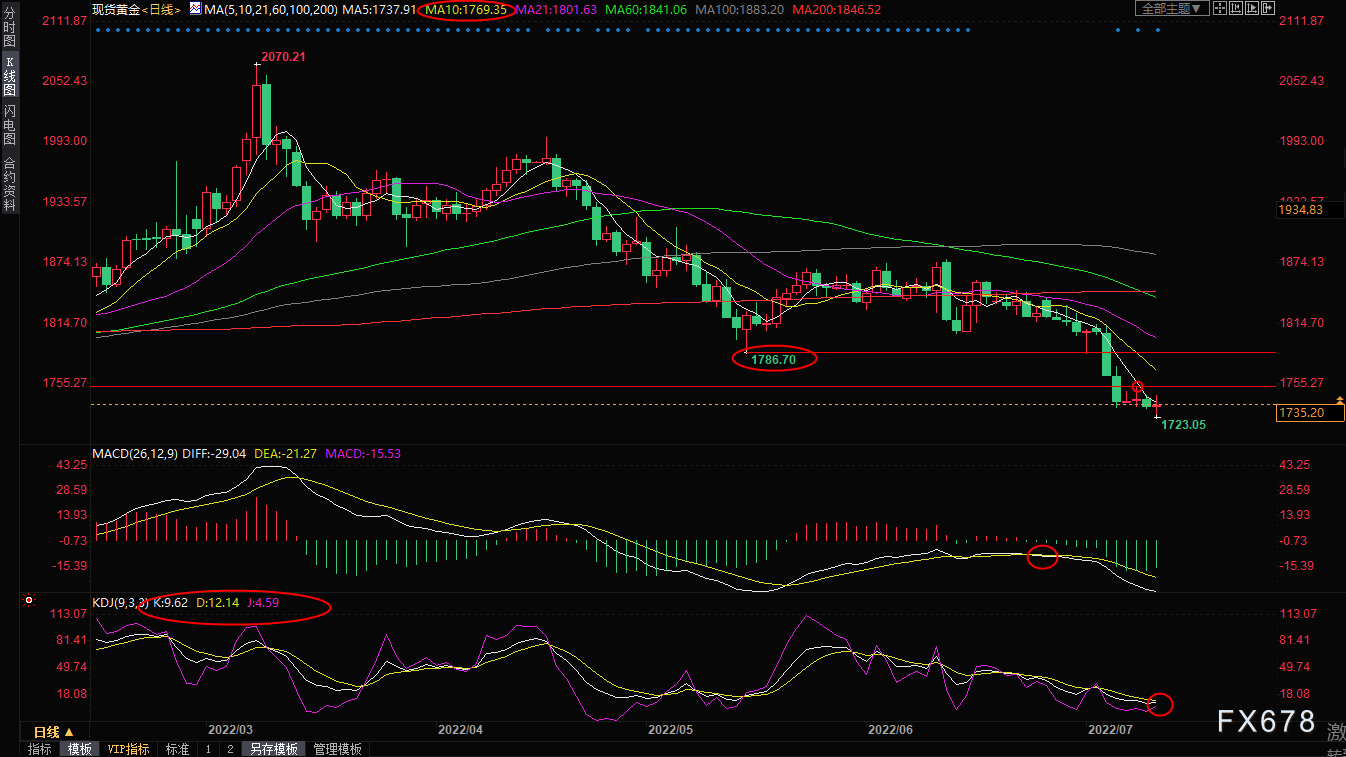Click the 管理模板 button
The height and width of the screenshot is (757, 1346).
[x=337, y=749]
